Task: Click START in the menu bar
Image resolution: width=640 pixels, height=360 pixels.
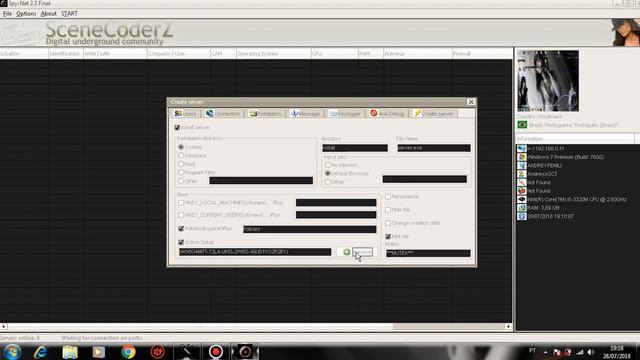Action: [69, 13]
